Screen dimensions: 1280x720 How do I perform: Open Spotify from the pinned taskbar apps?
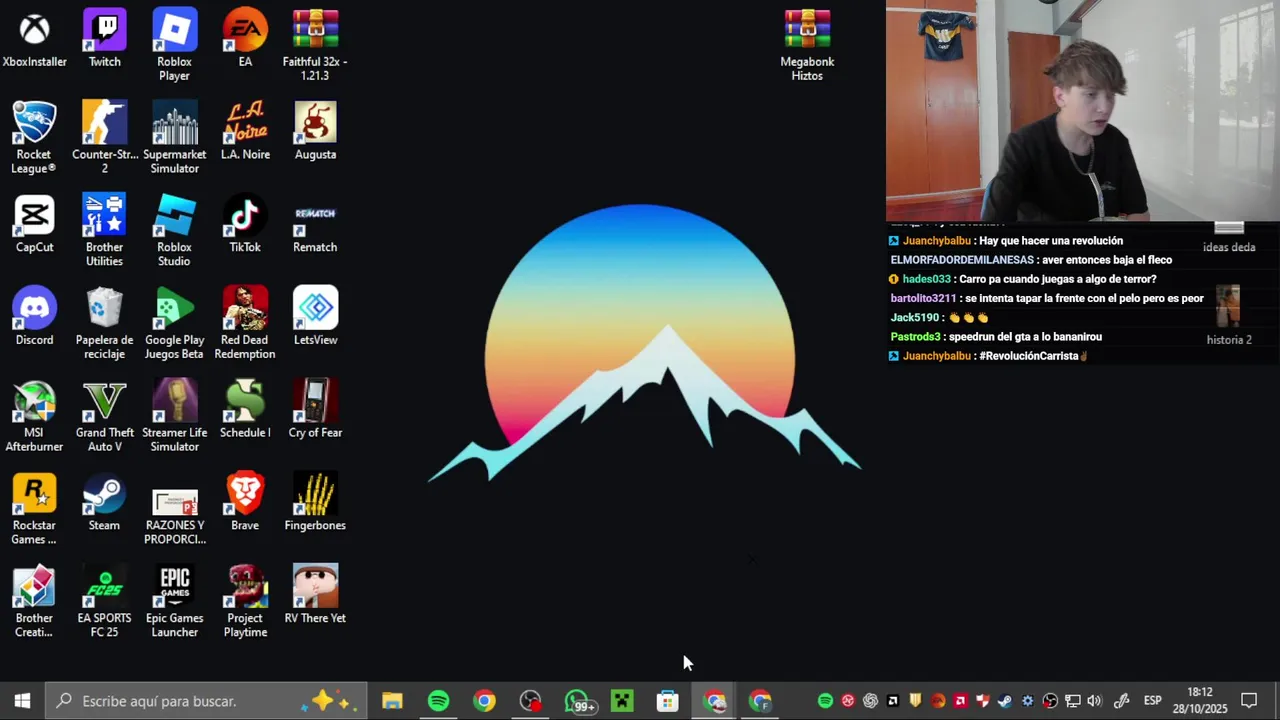438,701
